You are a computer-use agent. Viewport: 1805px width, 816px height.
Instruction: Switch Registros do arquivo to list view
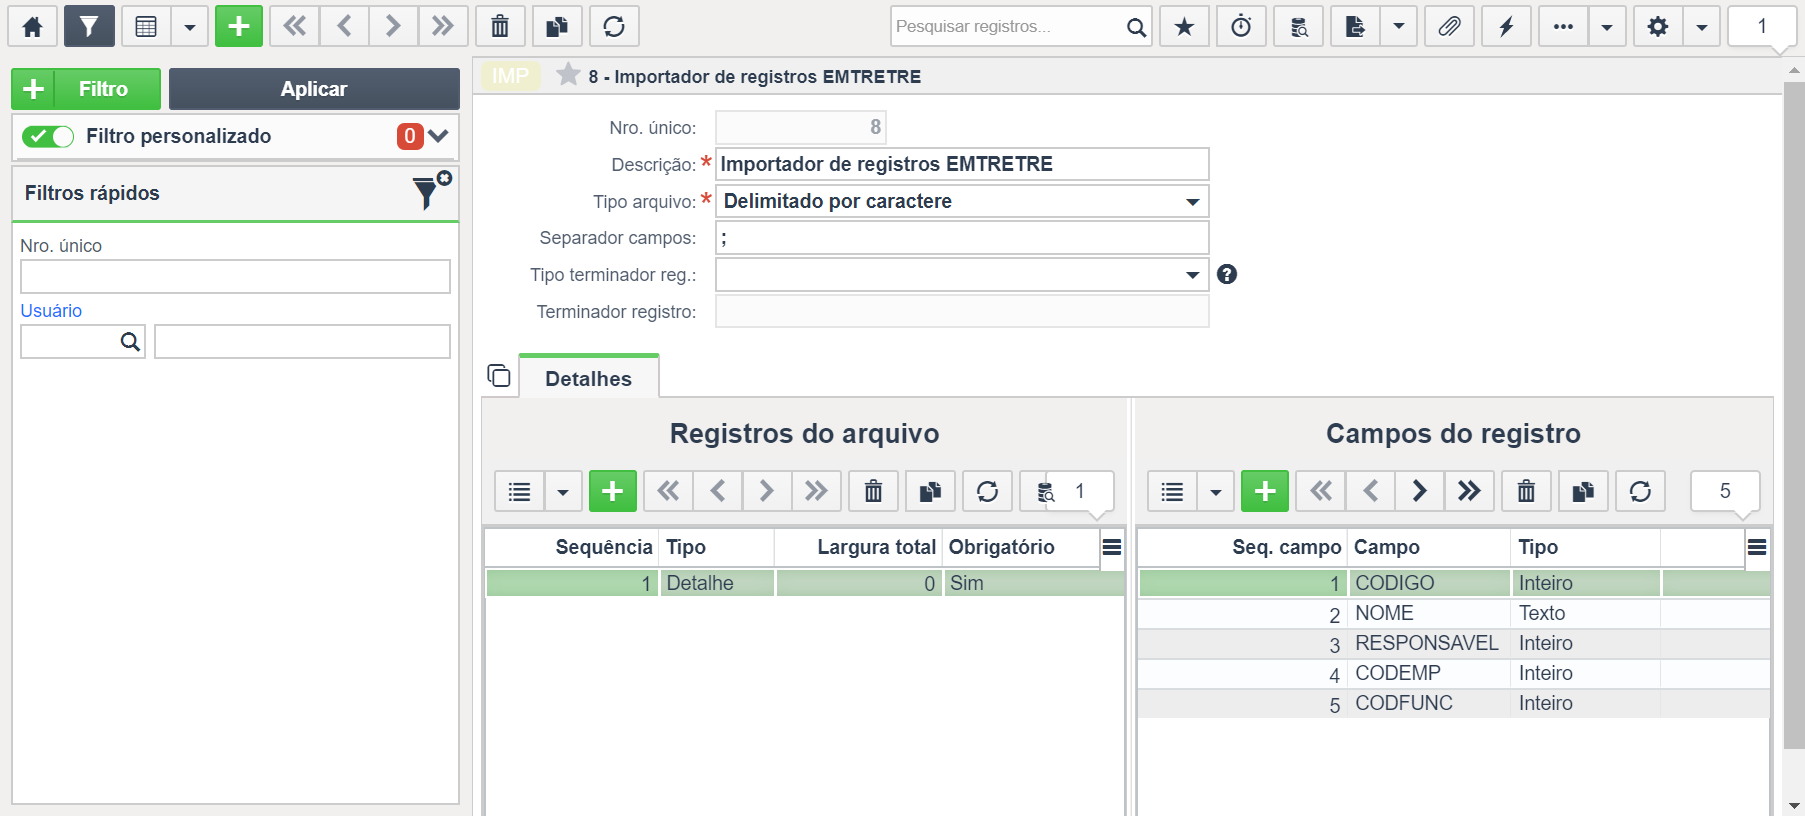pyautogui.click(x=520, y=491)
